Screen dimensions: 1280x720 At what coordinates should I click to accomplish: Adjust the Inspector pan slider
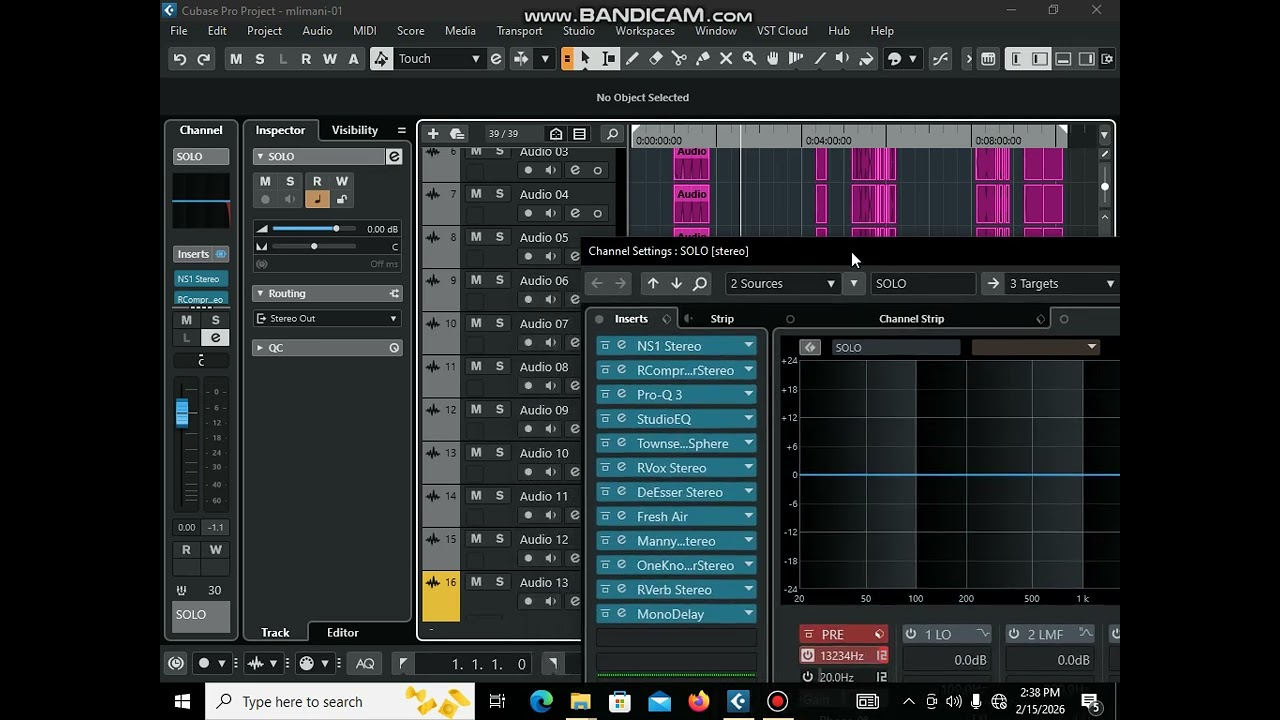coord(314,247)
